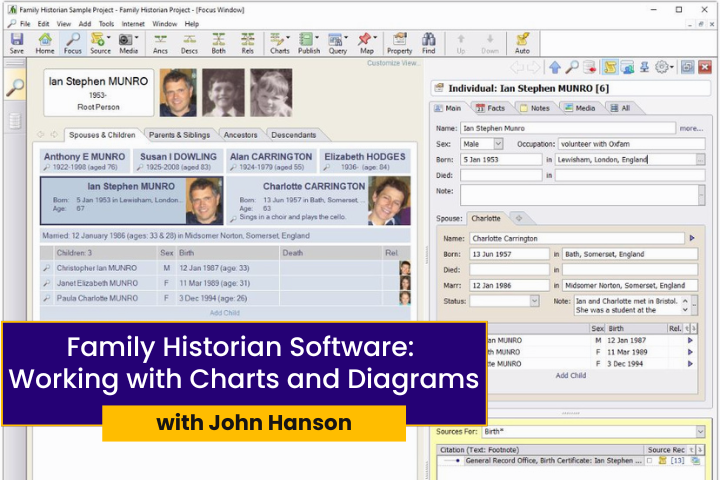Open the Descendants tab
Screen dimensions: 720x480
(293, 135)
